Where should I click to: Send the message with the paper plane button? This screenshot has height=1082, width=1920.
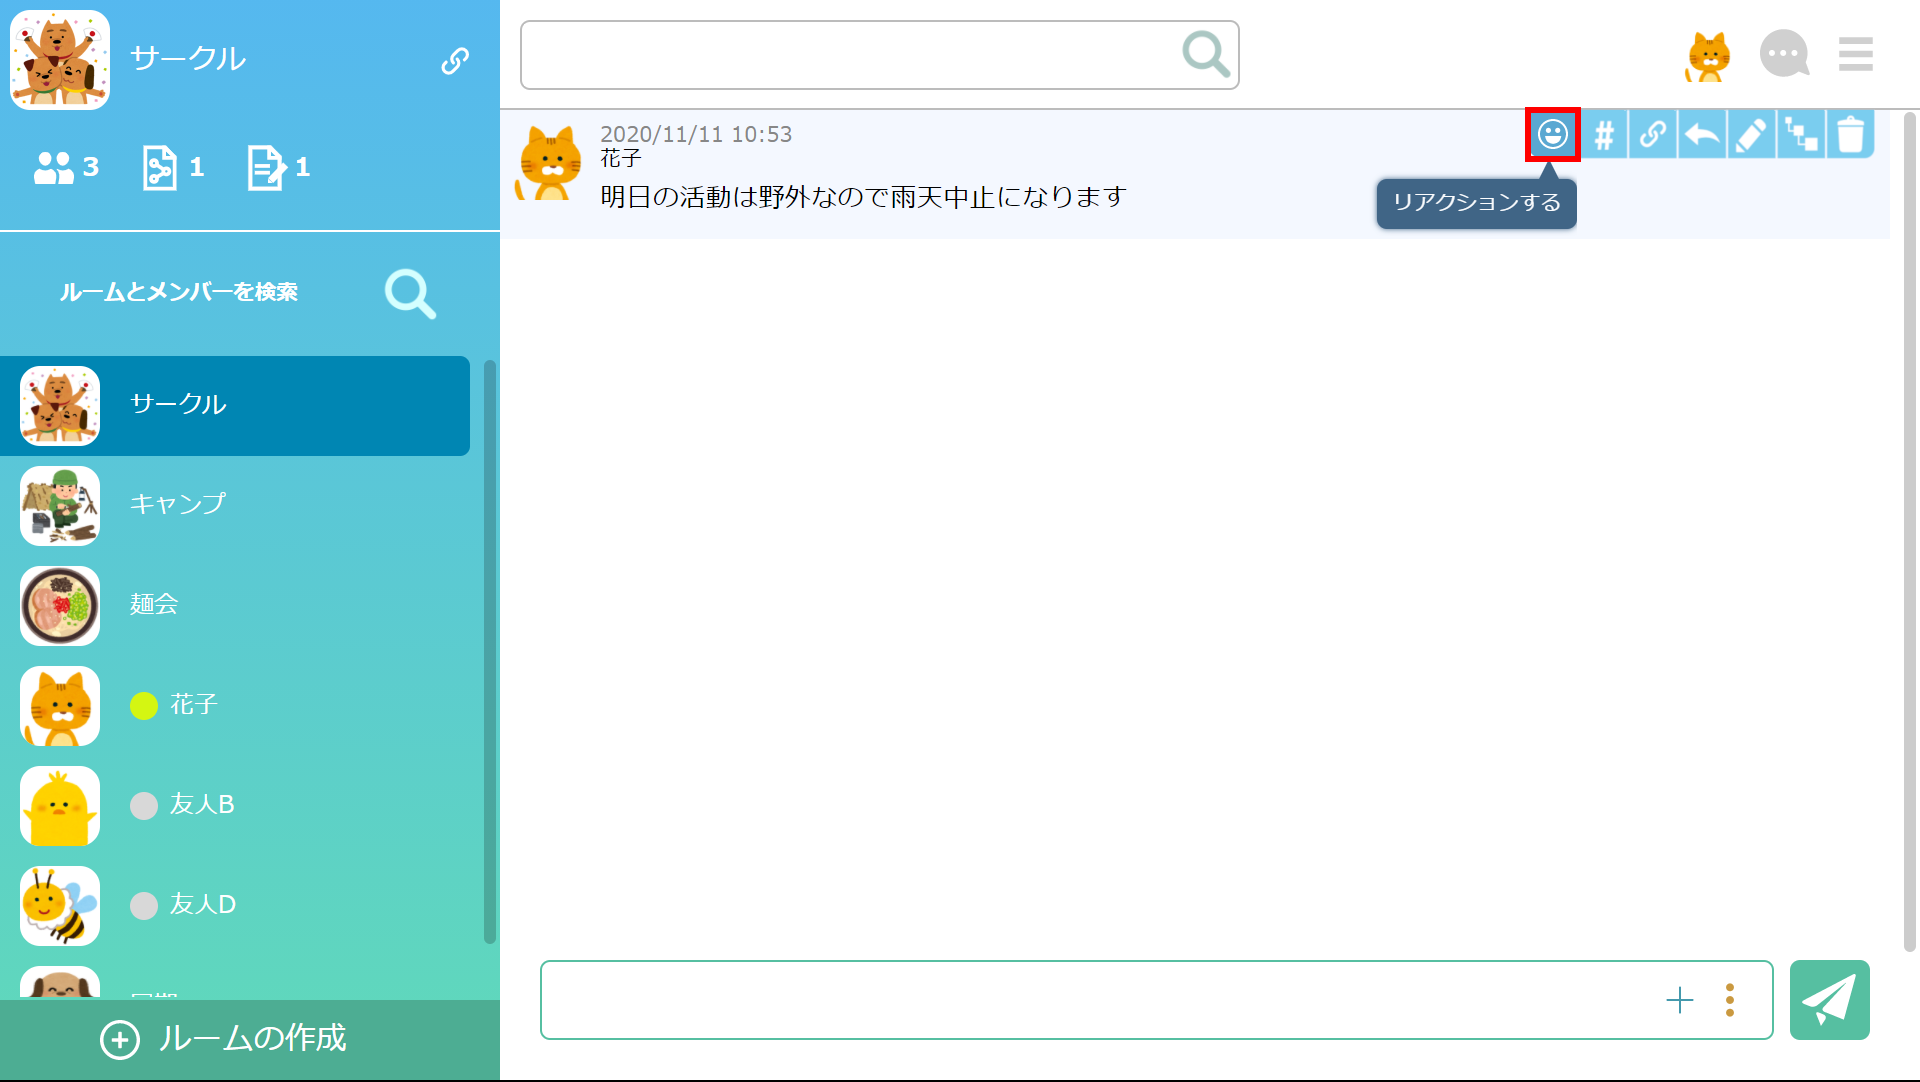[x=1830, y=1000]
